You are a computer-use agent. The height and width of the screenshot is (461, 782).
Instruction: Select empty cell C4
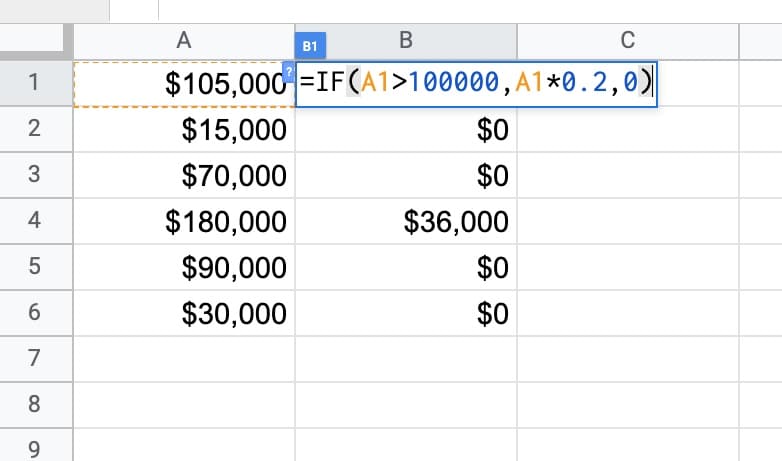click(x=627, y=221)
